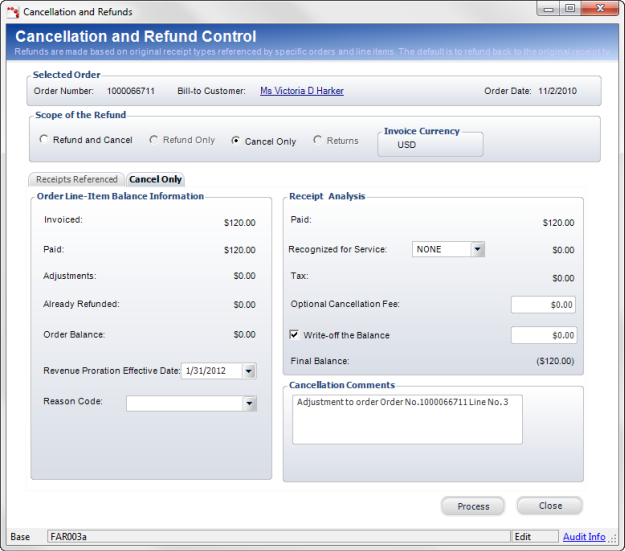Choose the Cancel Only radio button
Screen dimensions: 625x551
click(x=236, y=141)
